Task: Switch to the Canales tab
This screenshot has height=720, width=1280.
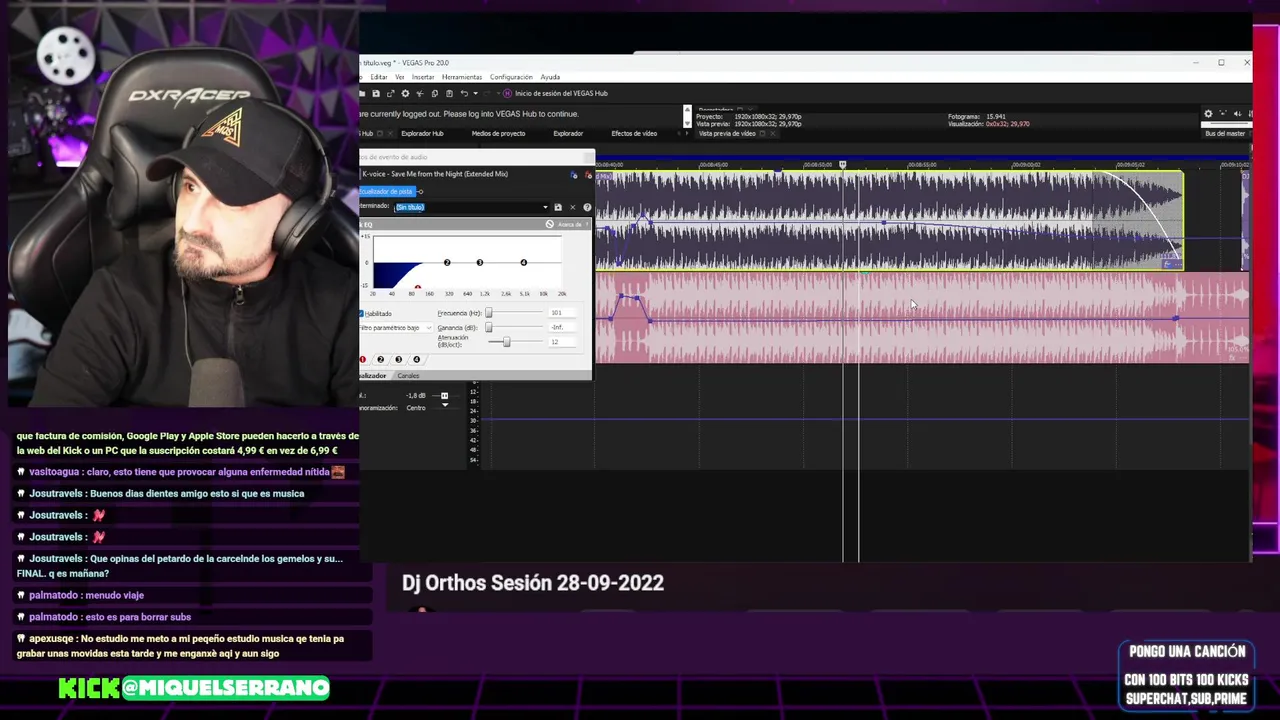Action: pyautogui.click(x=408, y=376)
